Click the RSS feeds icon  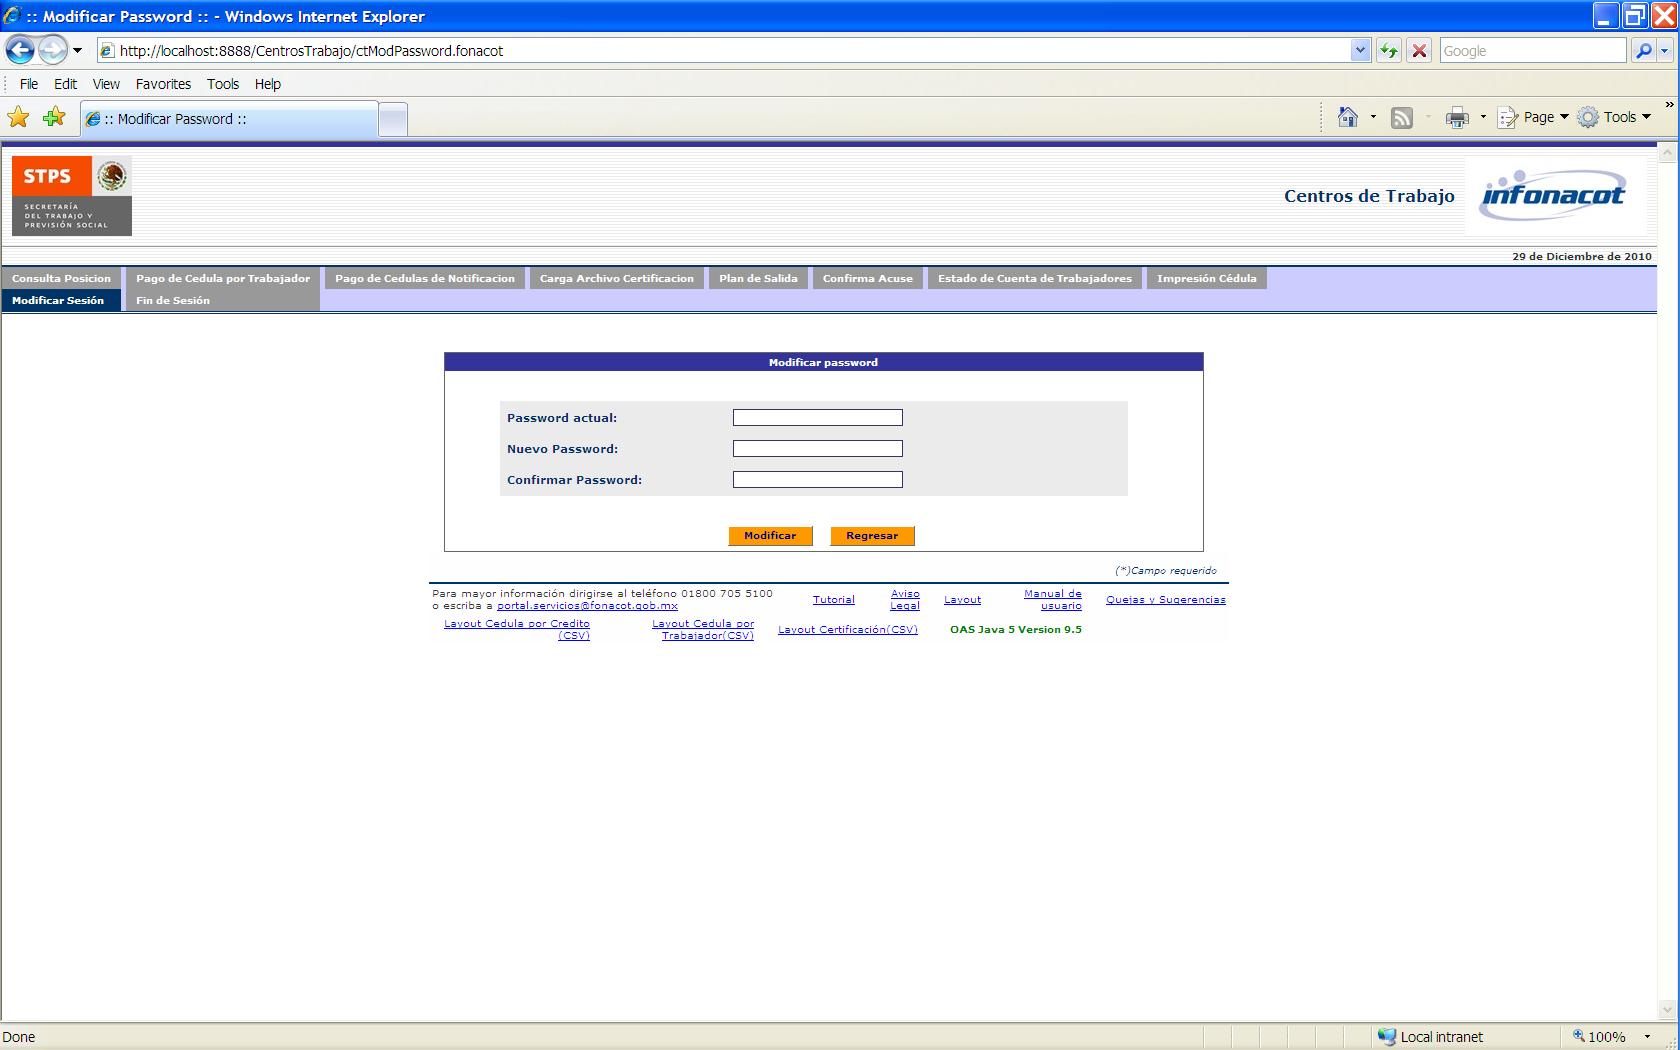click(1402, 118)
